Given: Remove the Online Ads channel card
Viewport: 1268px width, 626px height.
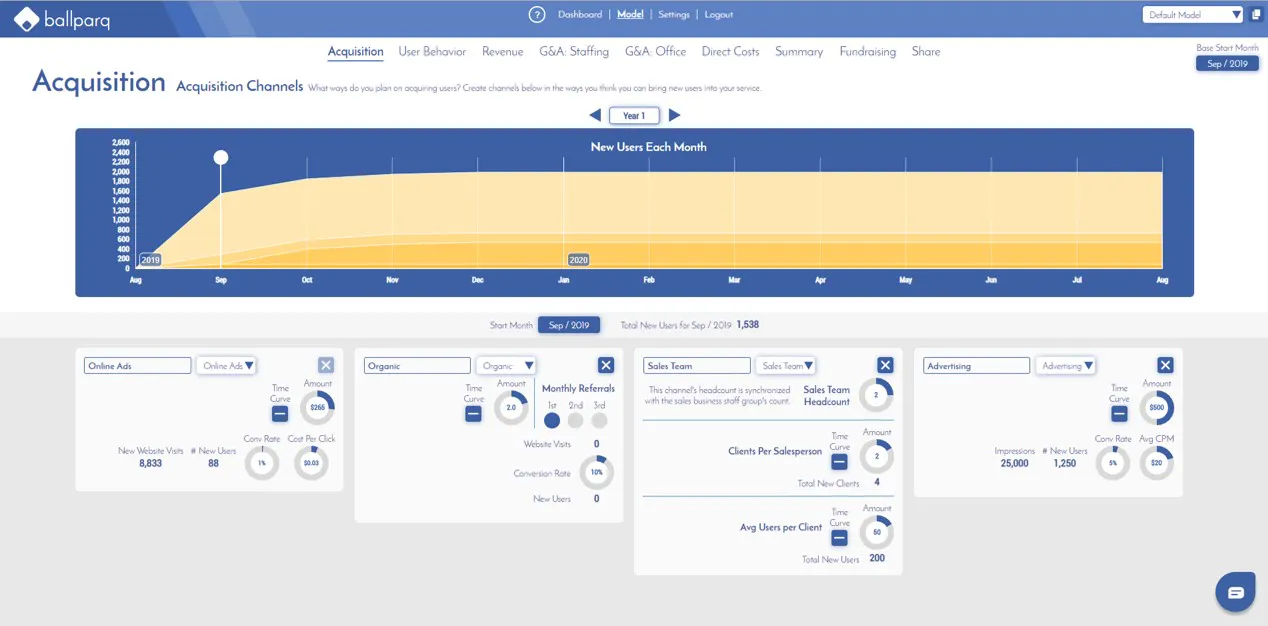Looking at the screenshot, I should [x=326, y=366].
